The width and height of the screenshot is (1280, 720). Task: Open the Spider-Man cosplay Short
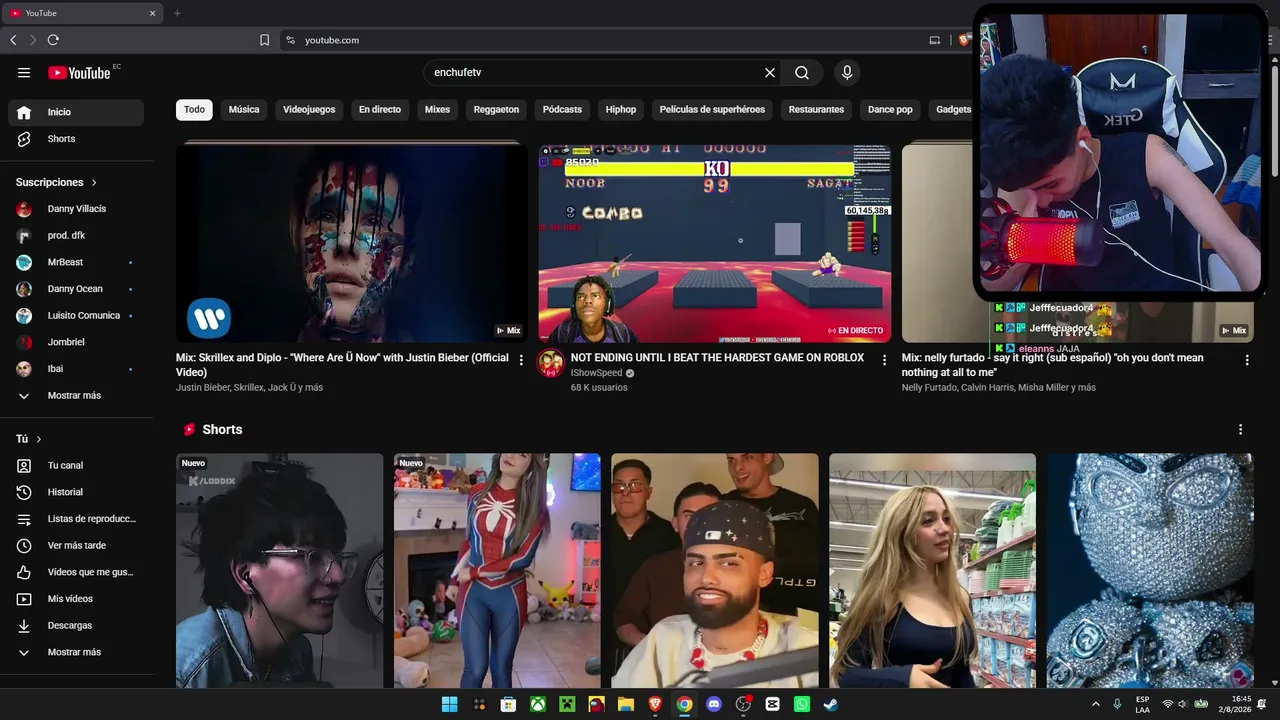(497, 570)
